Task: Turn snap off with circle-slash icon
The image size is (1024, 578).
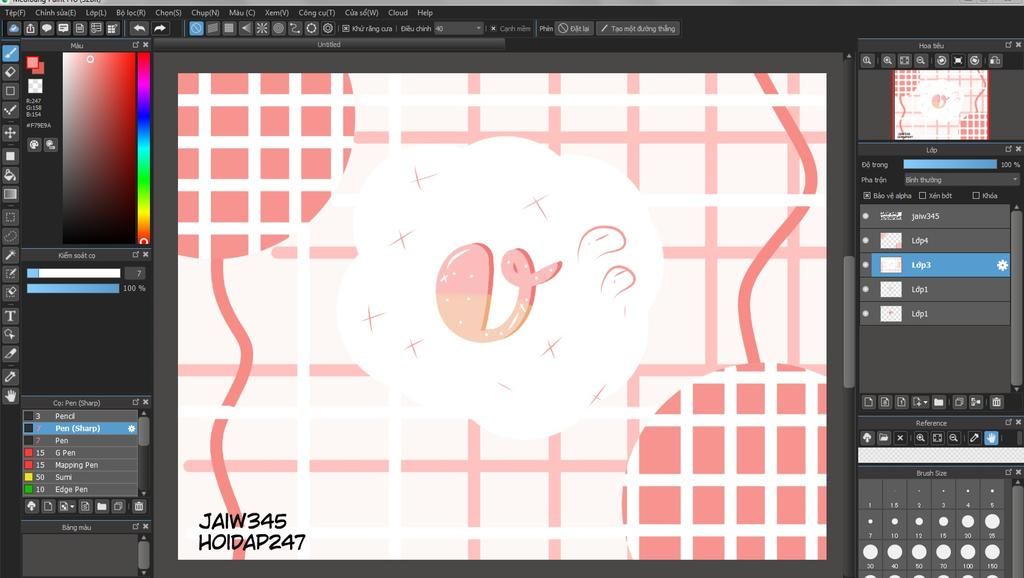Action: pos(196,28)
